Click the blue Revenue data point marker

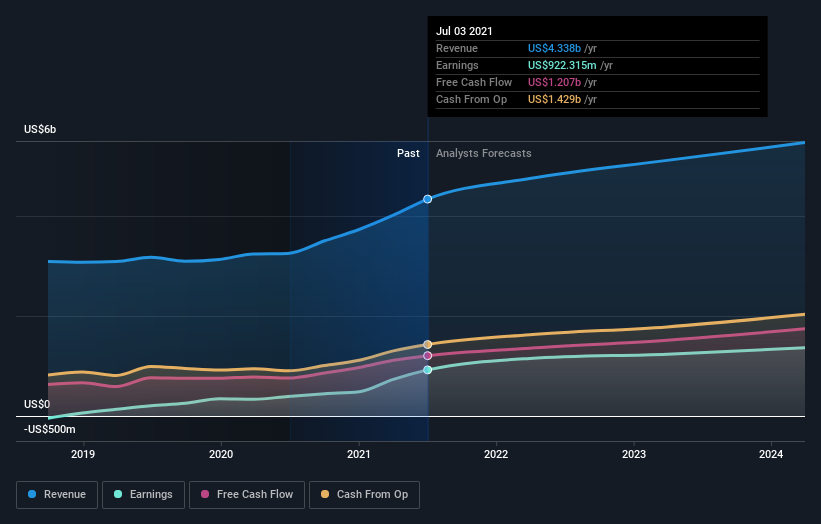tap(428, 199)
